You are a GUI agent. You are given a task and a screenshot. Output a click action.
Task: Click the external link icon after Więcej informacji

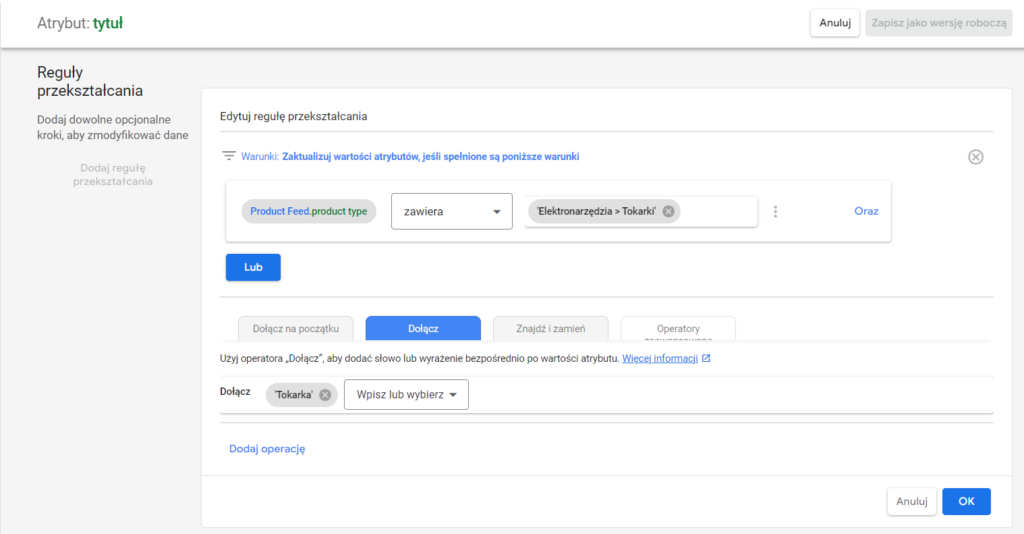coord(706,358)
